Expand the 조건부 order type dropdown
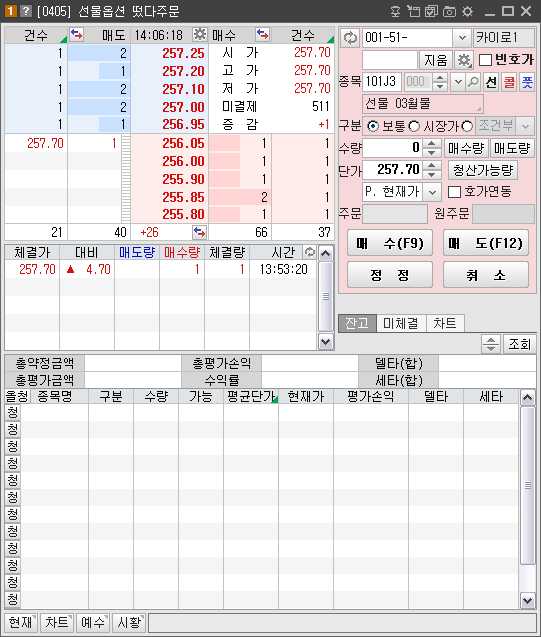 (525, 126)
